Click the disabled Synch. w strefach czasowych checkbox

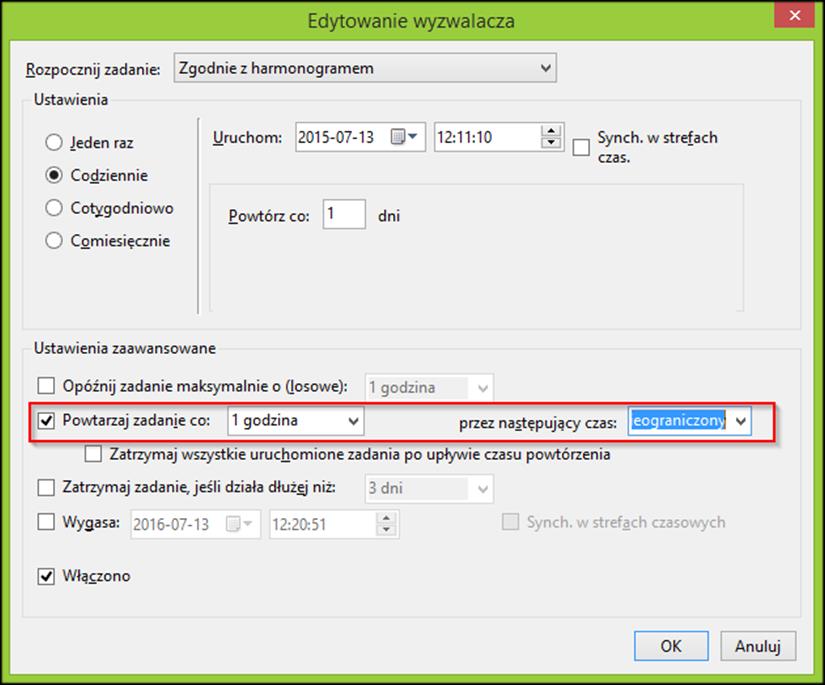(x=510, y=522)
